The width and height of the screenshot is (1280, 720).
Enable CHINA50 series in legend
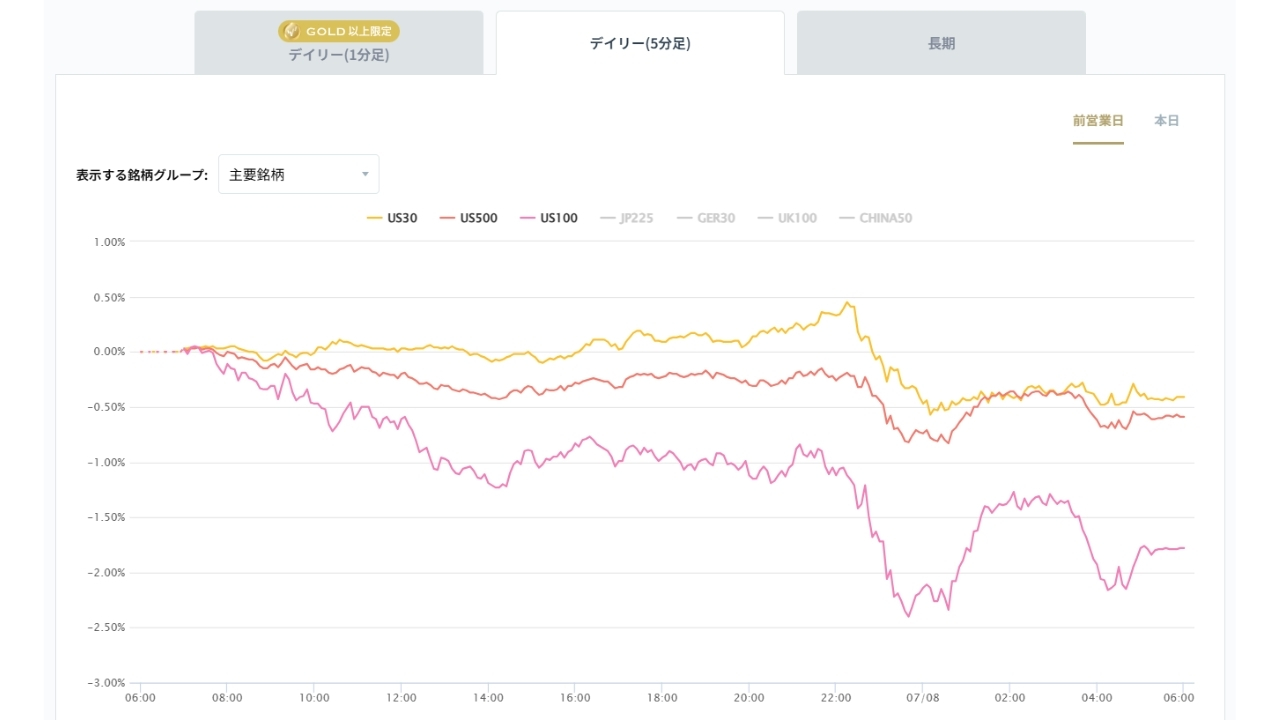[x=876, y=218]
